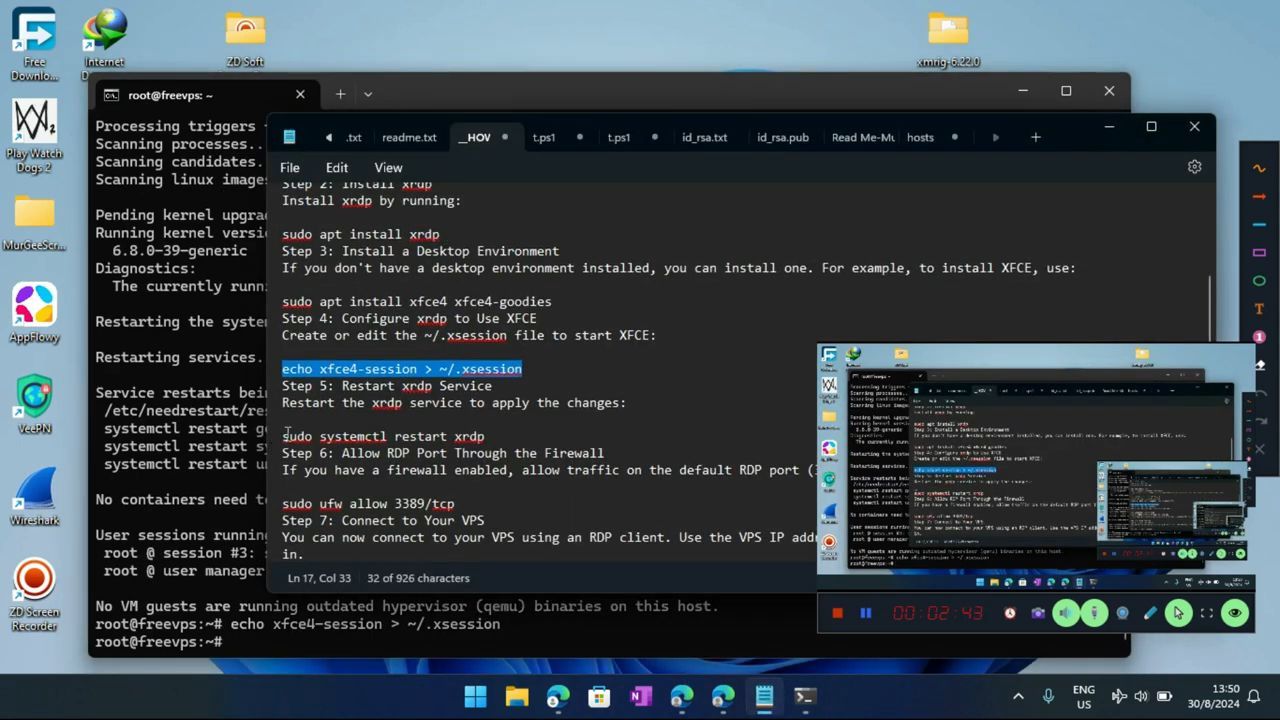Open the Edit menu in Notepad
1280x720 pixels.
tap(337, 167)
